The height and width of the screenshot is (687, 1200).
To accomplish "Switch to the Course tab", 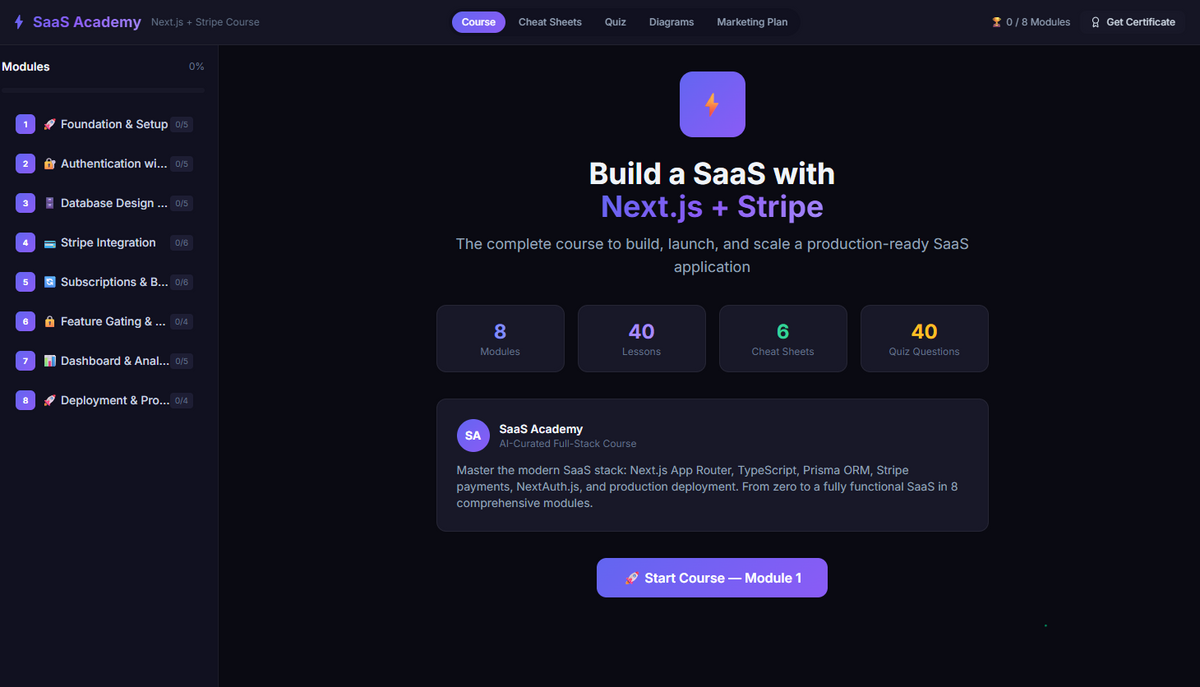I will coord(478,22).
